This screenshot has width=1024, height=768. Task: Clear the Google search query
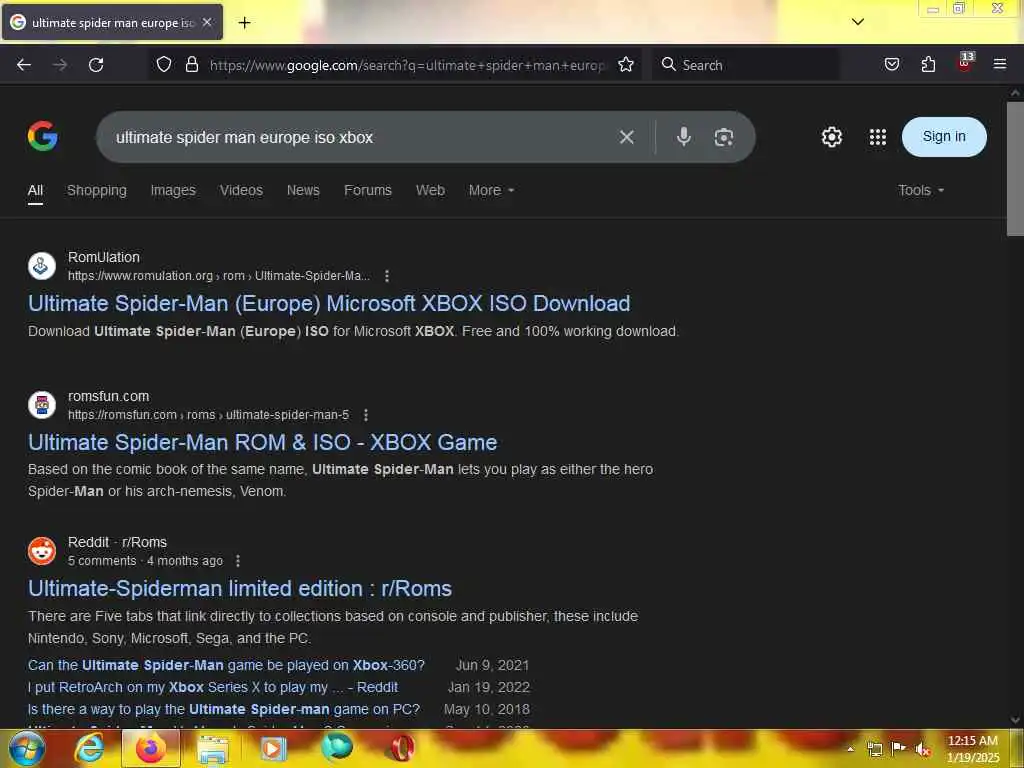click(626, 137)
